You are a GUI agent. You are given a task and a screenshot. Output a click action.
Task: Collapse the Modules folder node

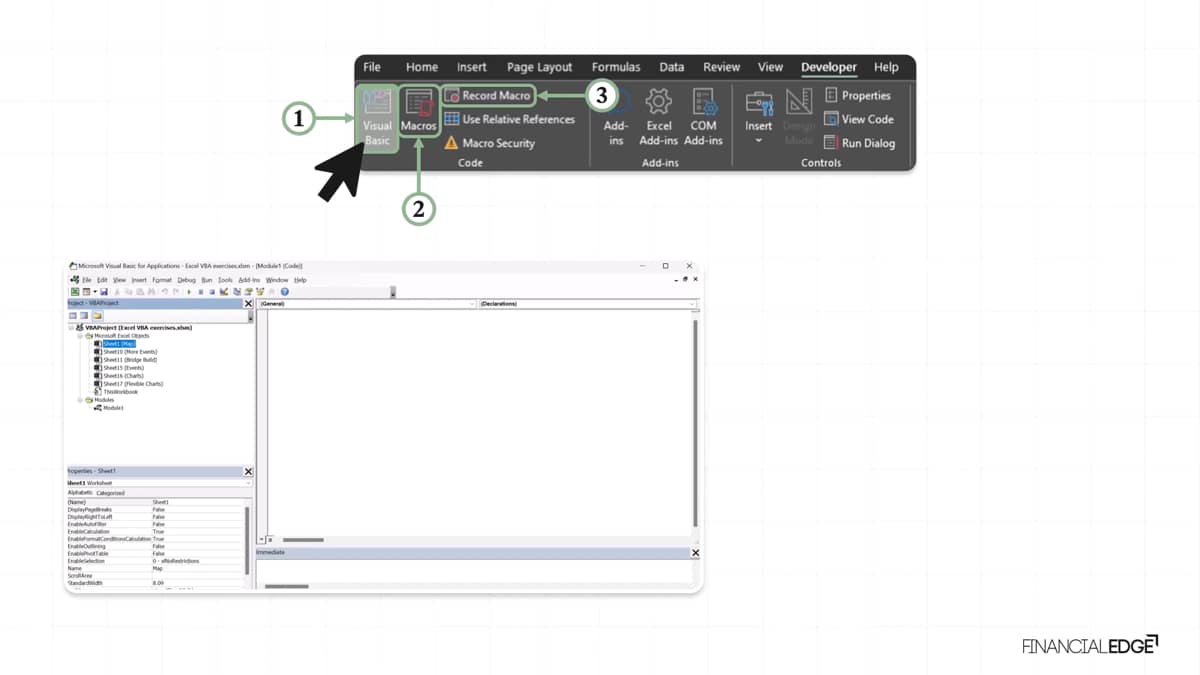80,400
